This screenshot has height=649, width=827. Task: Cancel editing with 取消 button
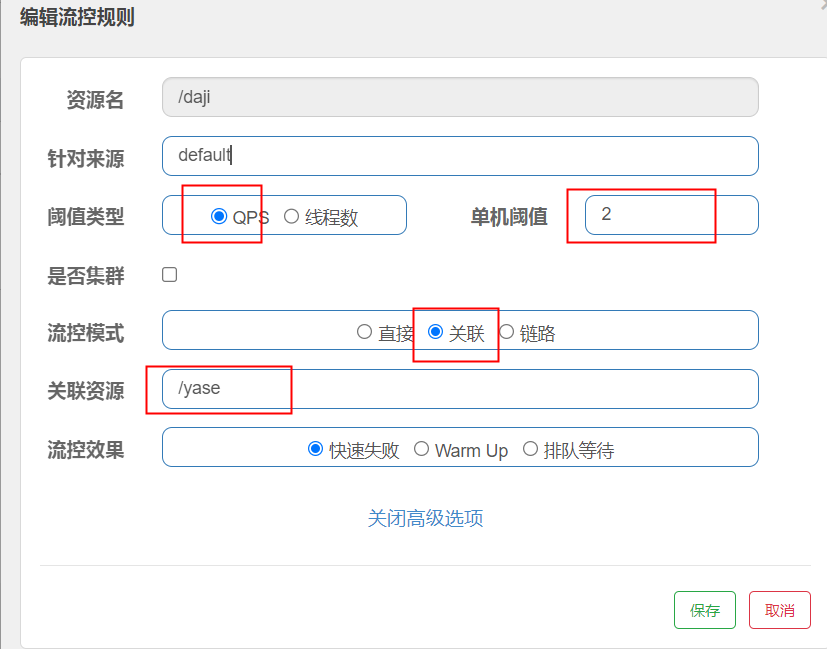point(779,610)
